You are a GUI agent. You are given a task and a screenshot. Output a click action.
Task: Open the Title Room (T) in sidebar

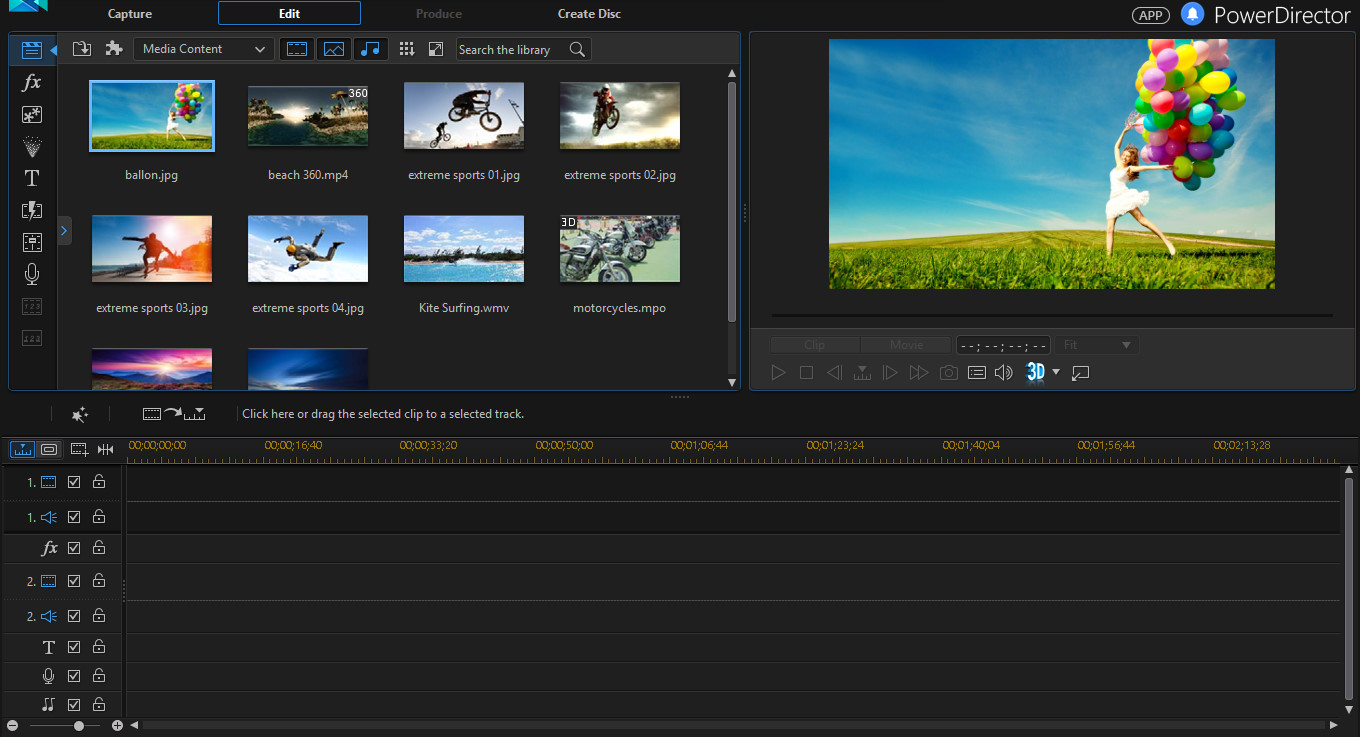click(32, 178)
